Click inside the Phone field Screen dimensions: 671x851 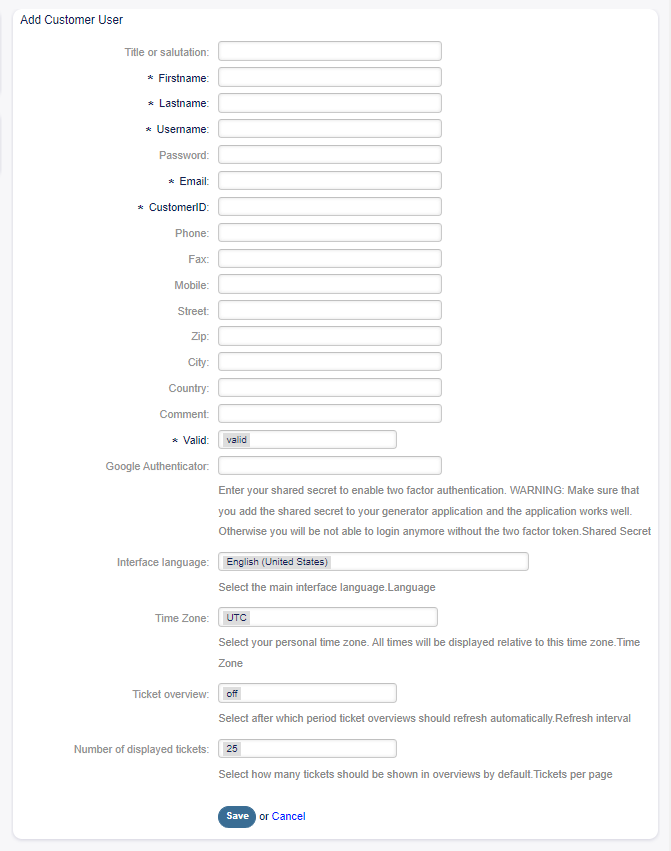329,232
